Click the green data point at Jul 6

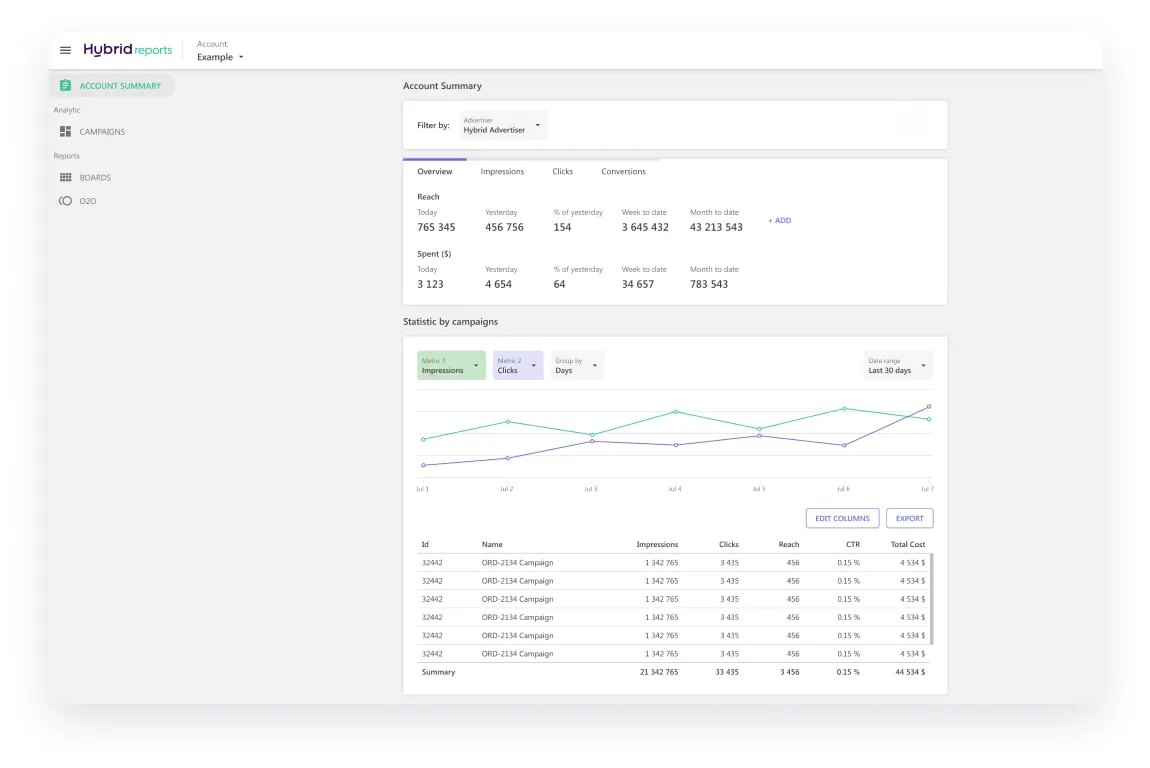(844, 409)
